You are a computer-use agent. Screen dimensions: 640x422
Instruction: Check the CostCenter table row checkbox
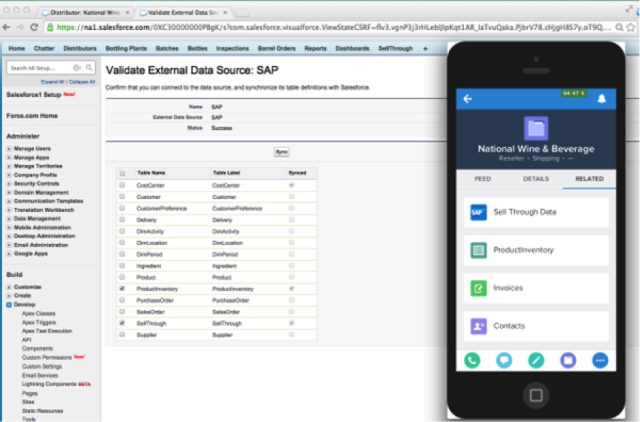pyautogui.click(x=122, y=184)
